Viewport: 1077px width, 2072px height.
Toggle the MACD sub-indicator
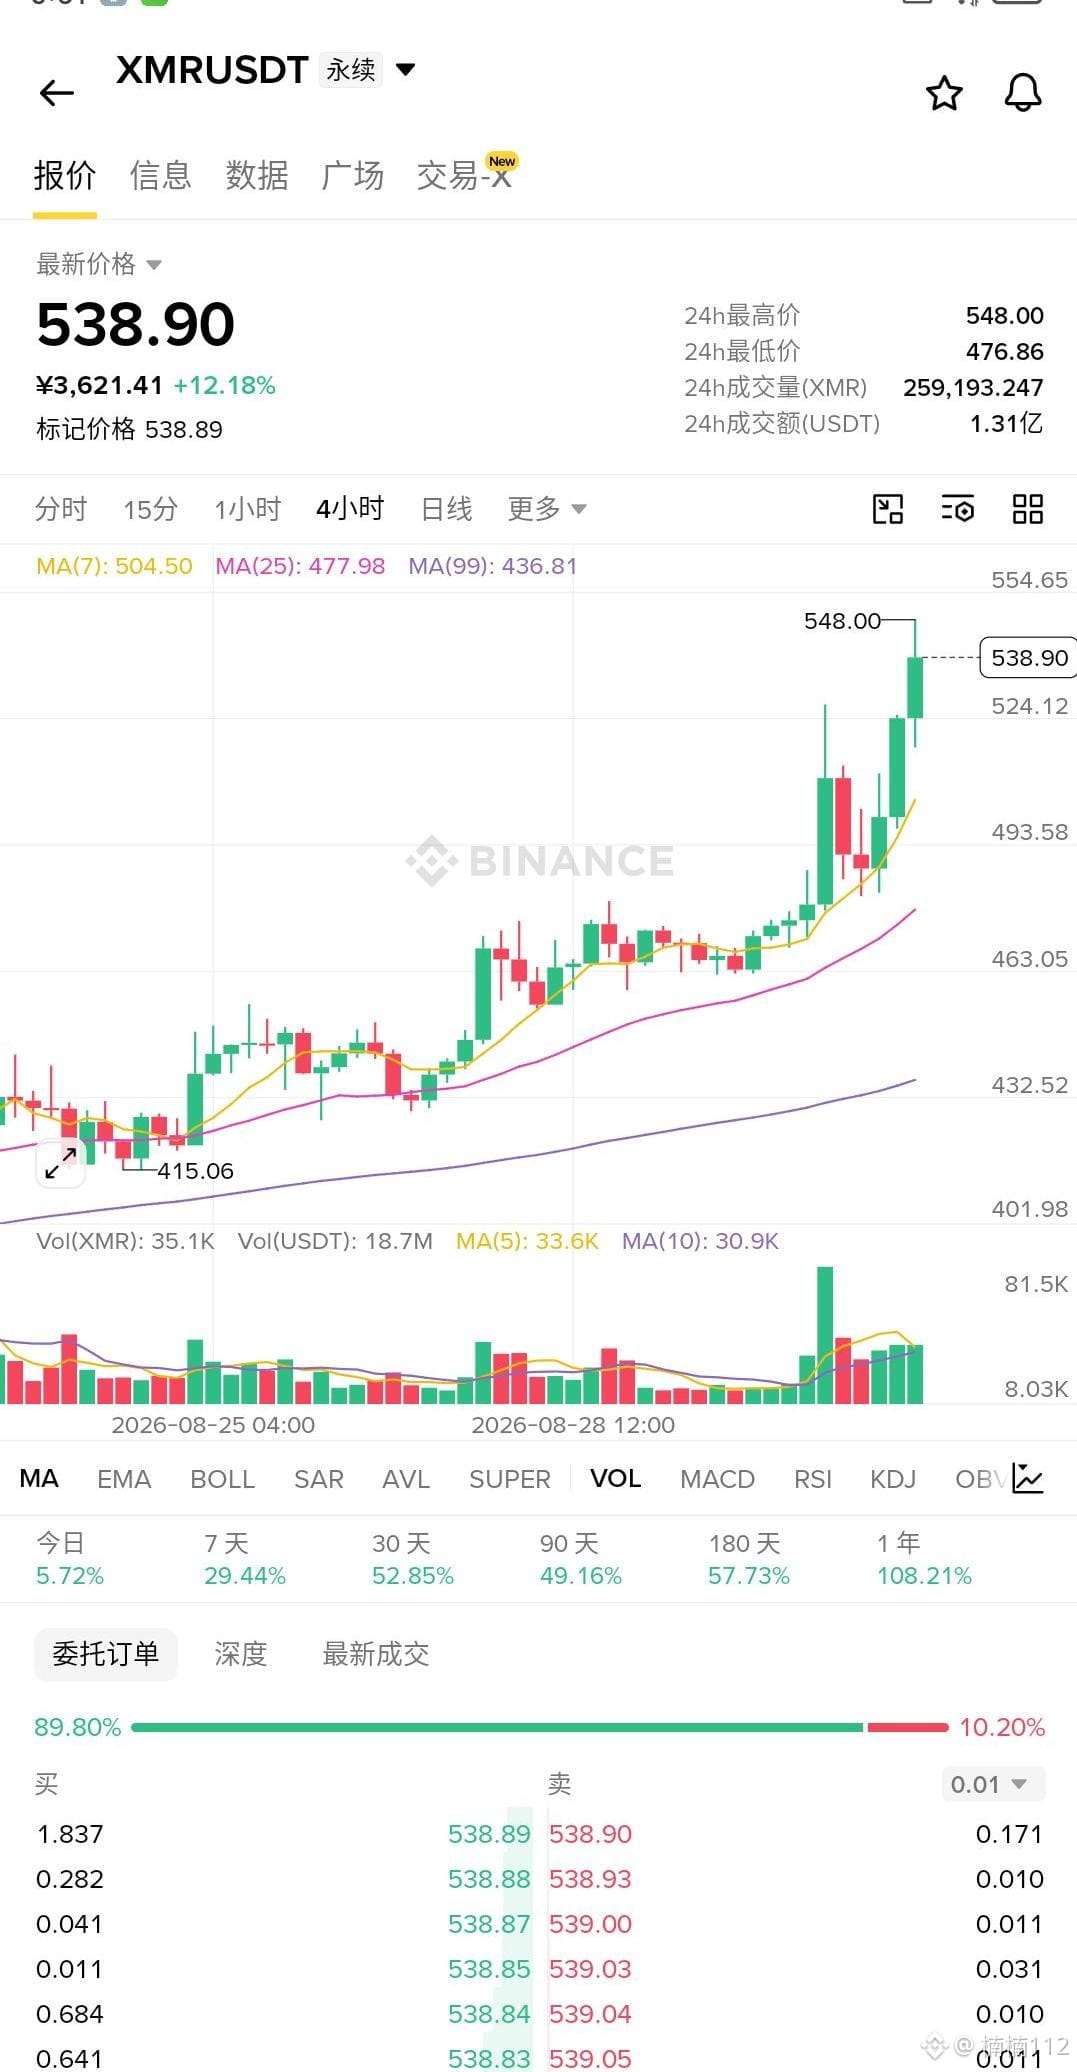[718, 1479]
